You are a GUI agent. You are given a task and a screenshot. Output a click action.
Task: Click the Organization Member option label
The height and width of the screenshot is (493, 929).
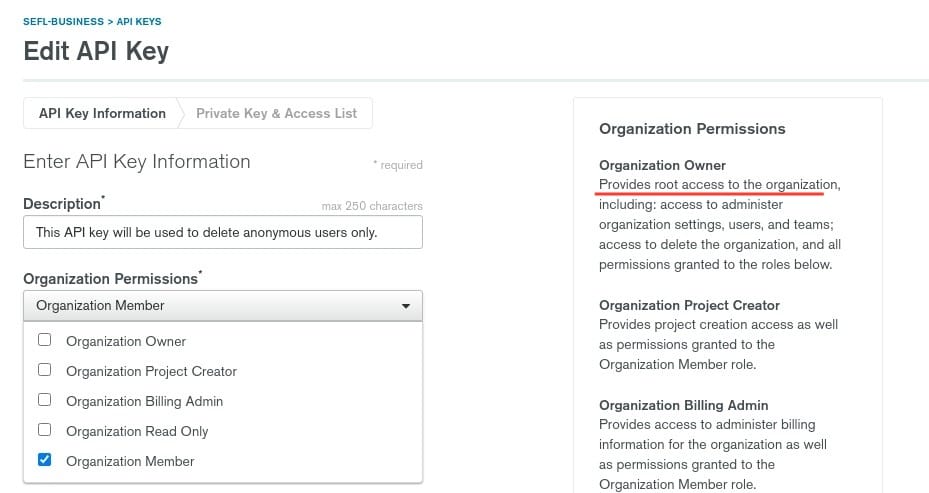pos(130,461)
